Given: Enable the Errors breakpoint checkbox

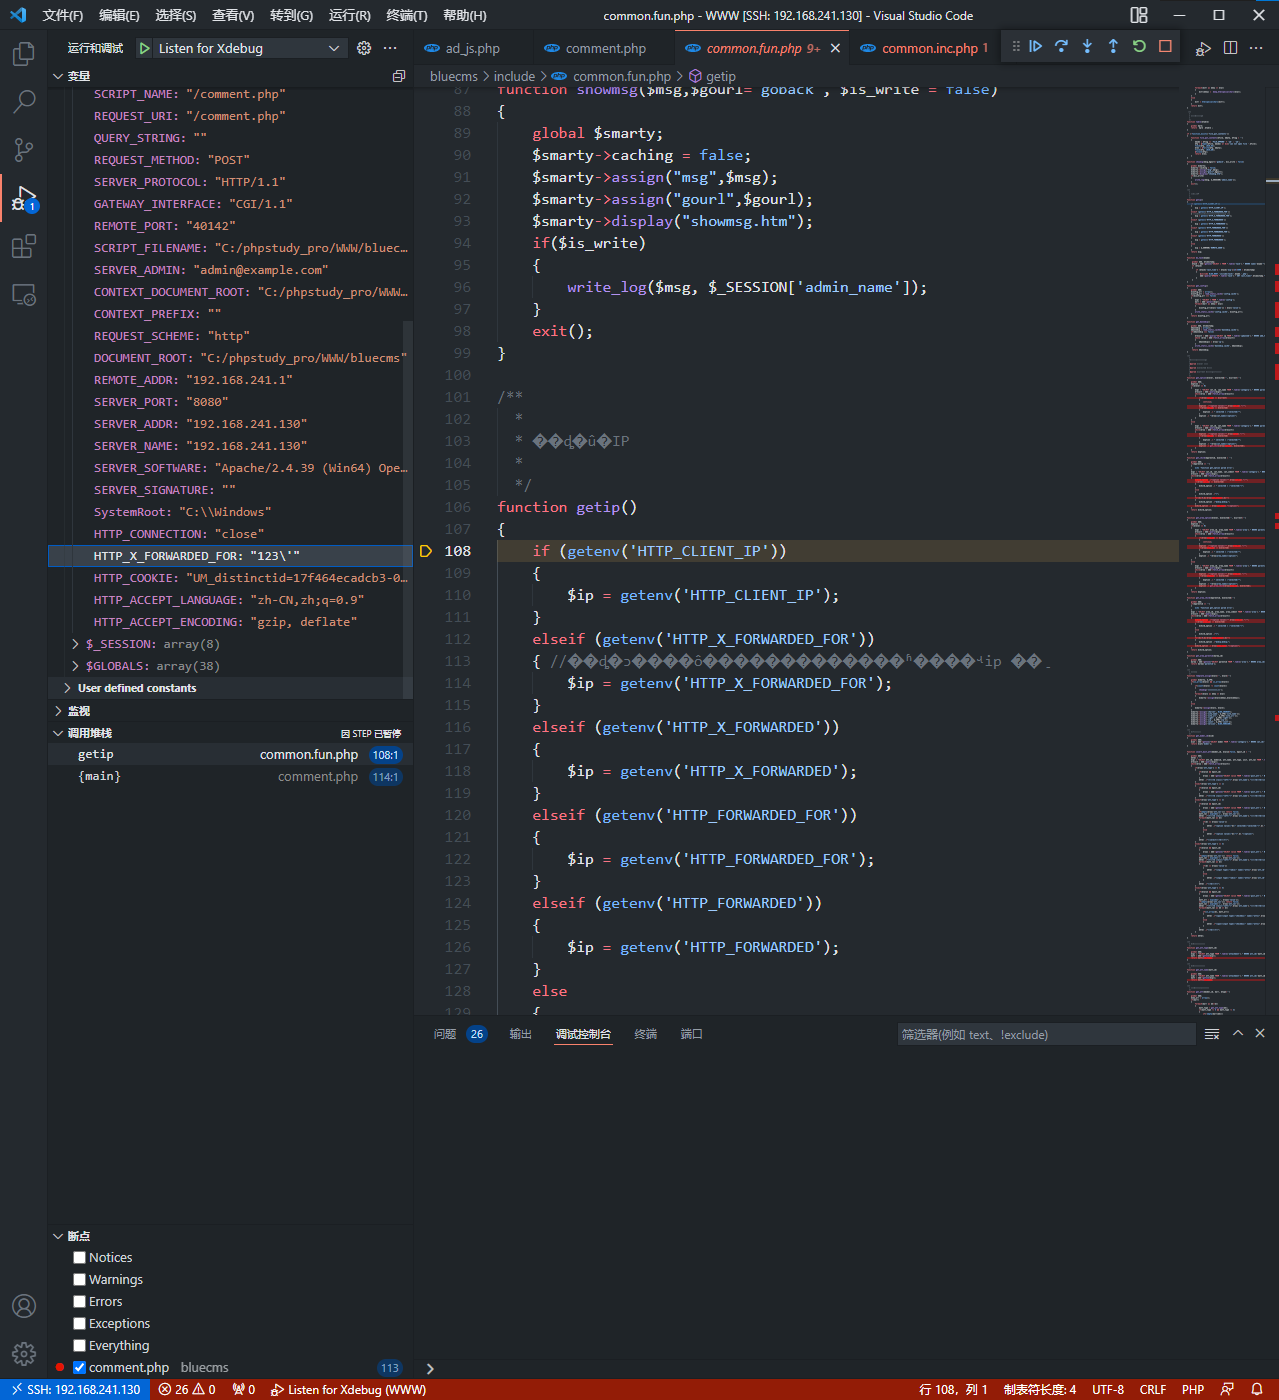Looking at the screenshot, I should (x=79, y=1301).
